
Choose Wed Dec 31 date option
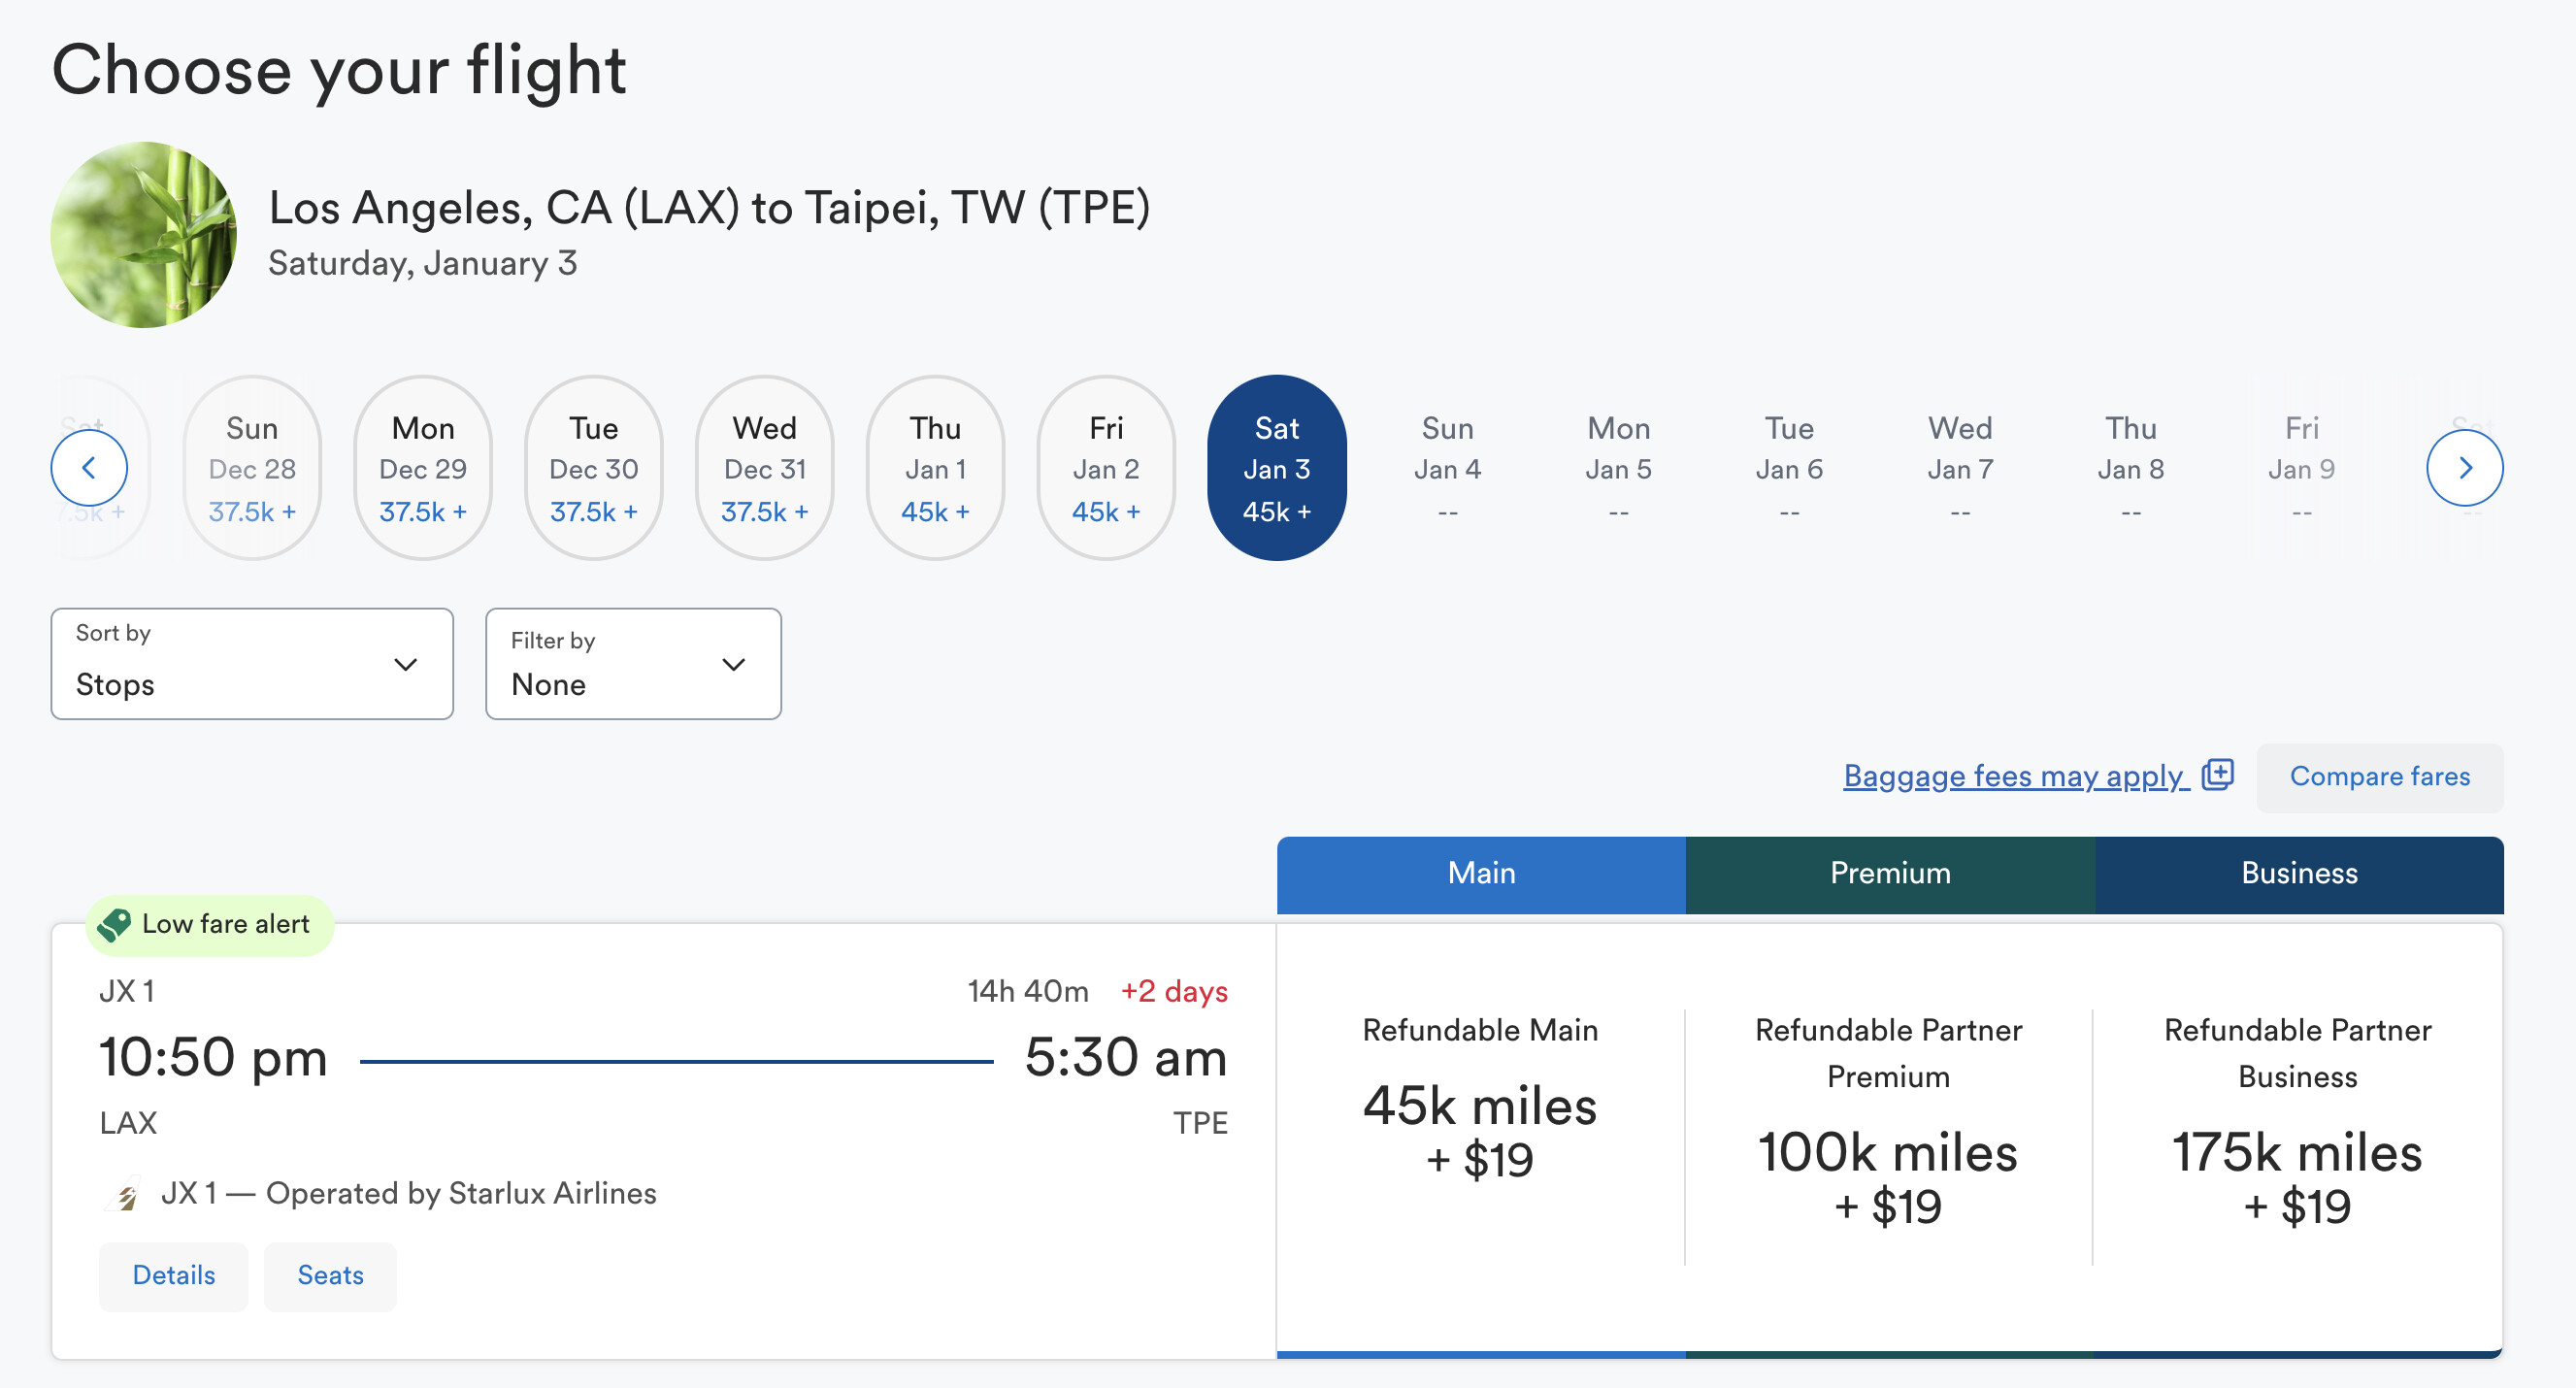(x=764, y=468)
